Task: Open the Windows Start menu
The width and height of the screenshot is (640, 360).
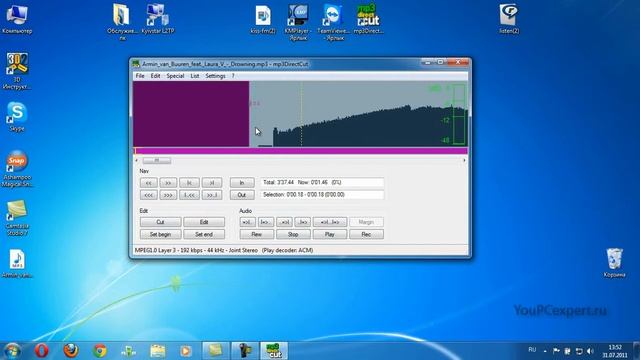Action: (12, 351)
